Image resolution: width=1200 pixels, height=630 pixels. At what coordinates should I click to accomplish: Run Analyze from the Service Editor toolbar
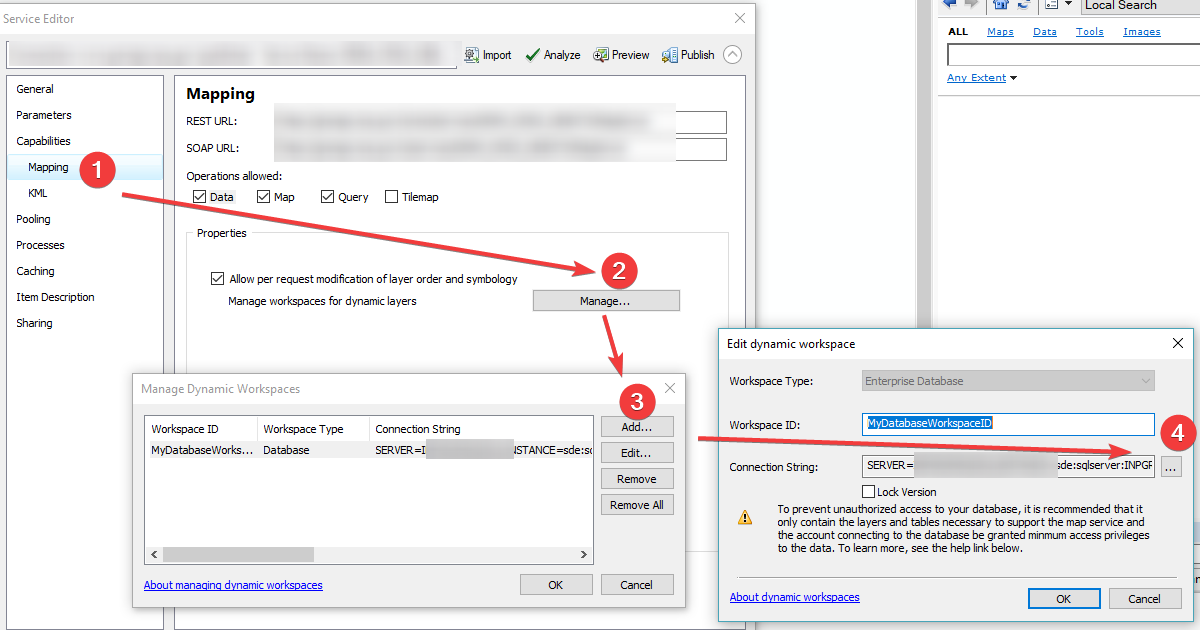tap(553, 55)
